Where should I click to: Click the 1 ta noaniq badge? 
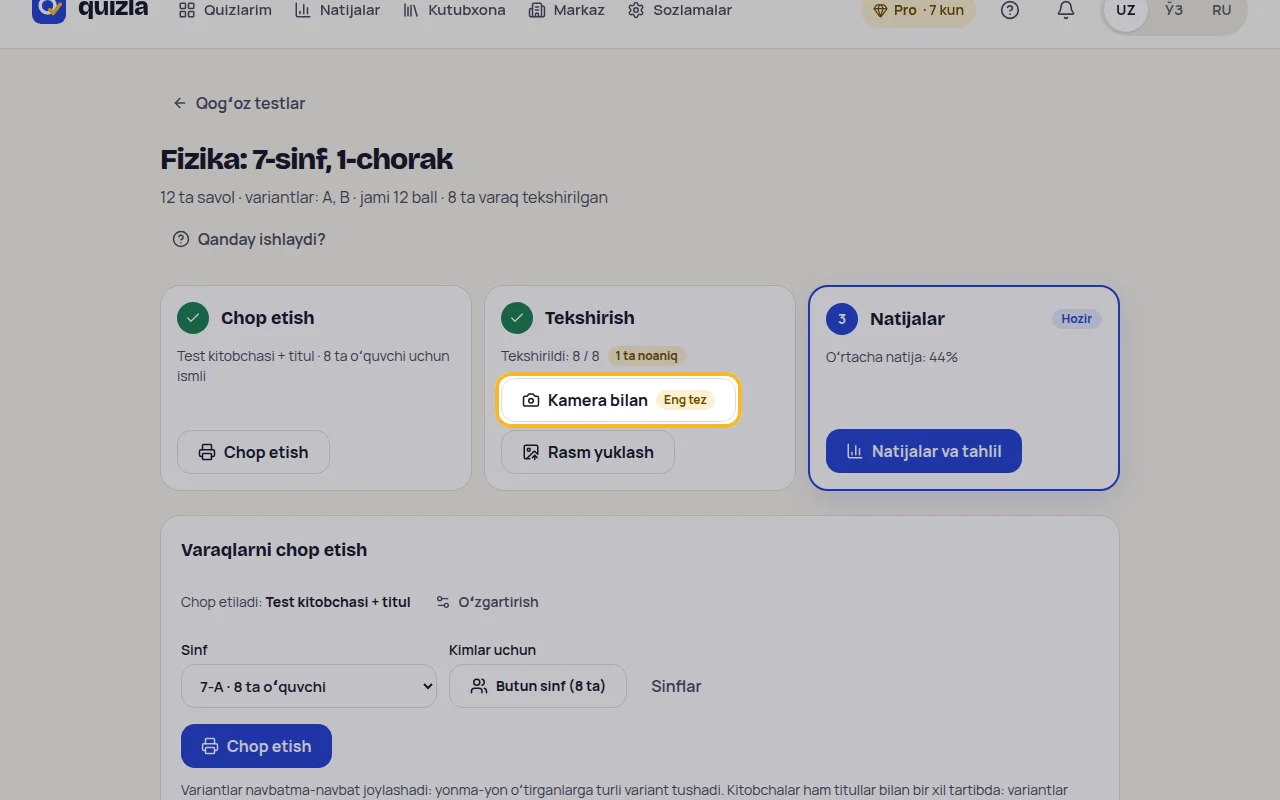[x=647, y=356]
